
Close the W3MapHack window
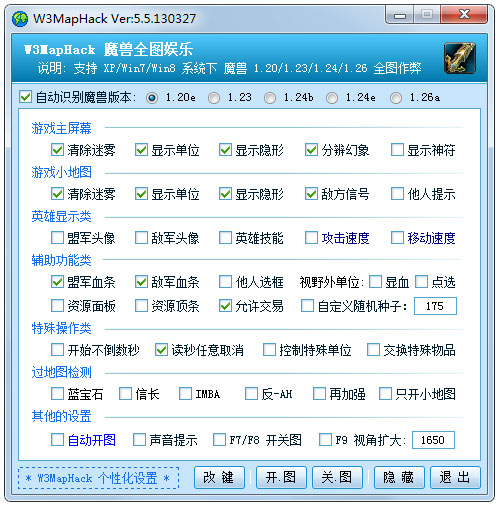(x=464, y=15)
